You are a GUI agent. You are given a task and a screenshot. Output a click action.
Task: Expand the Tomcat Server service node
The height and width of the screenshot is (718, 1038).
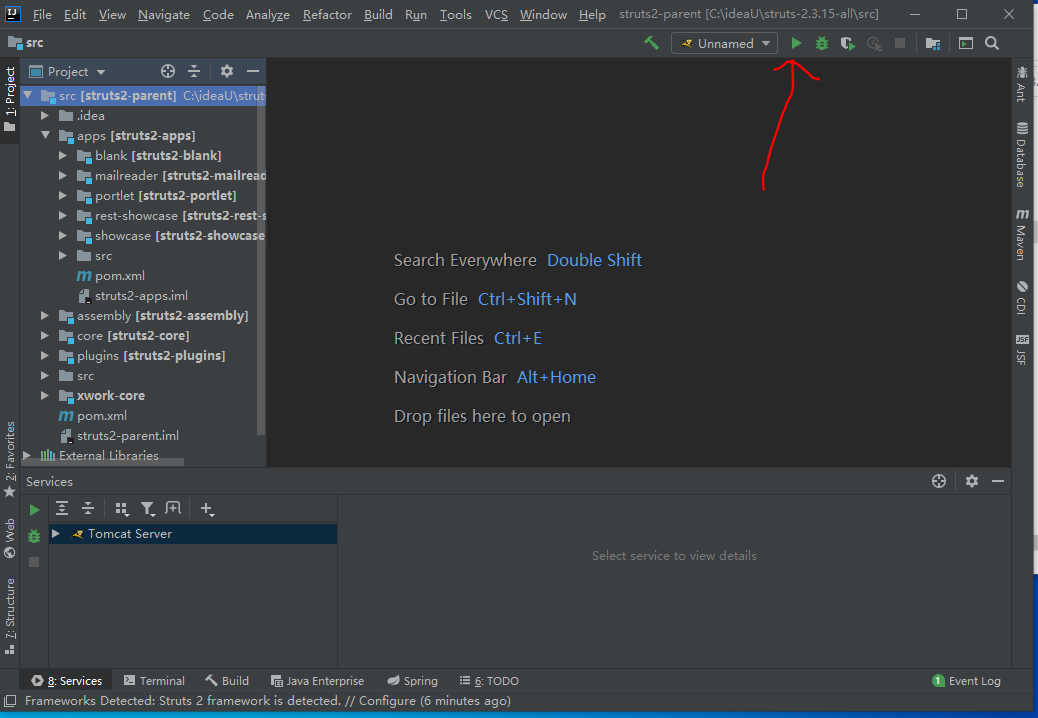point(56,533)
